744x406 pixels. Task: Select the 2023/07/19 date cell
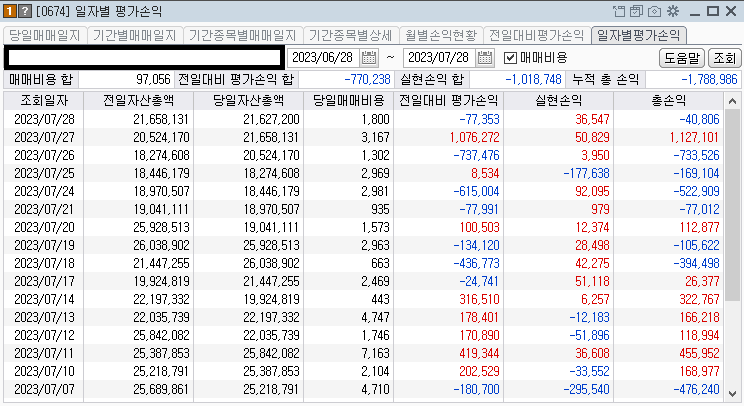pos(44,245)
